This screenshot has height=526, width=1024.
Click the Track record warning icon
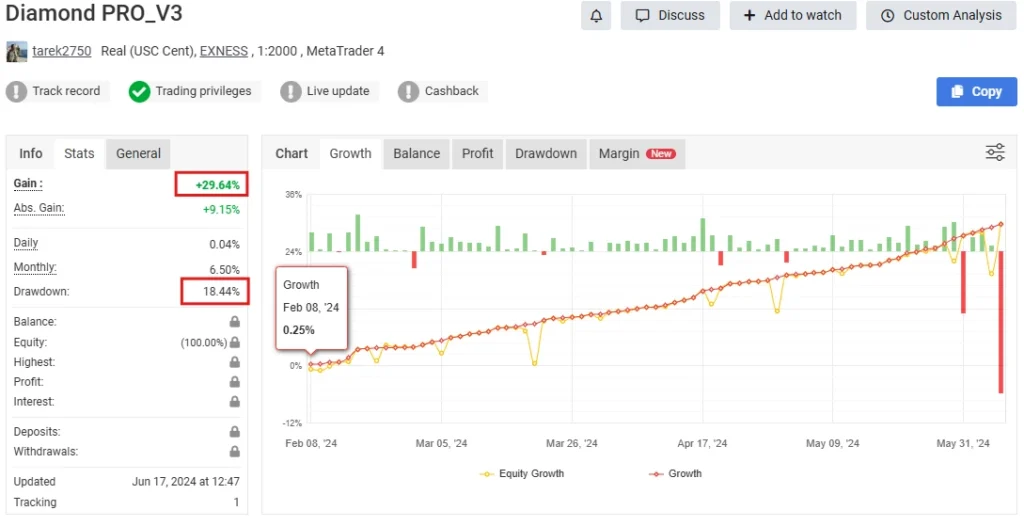17,91
